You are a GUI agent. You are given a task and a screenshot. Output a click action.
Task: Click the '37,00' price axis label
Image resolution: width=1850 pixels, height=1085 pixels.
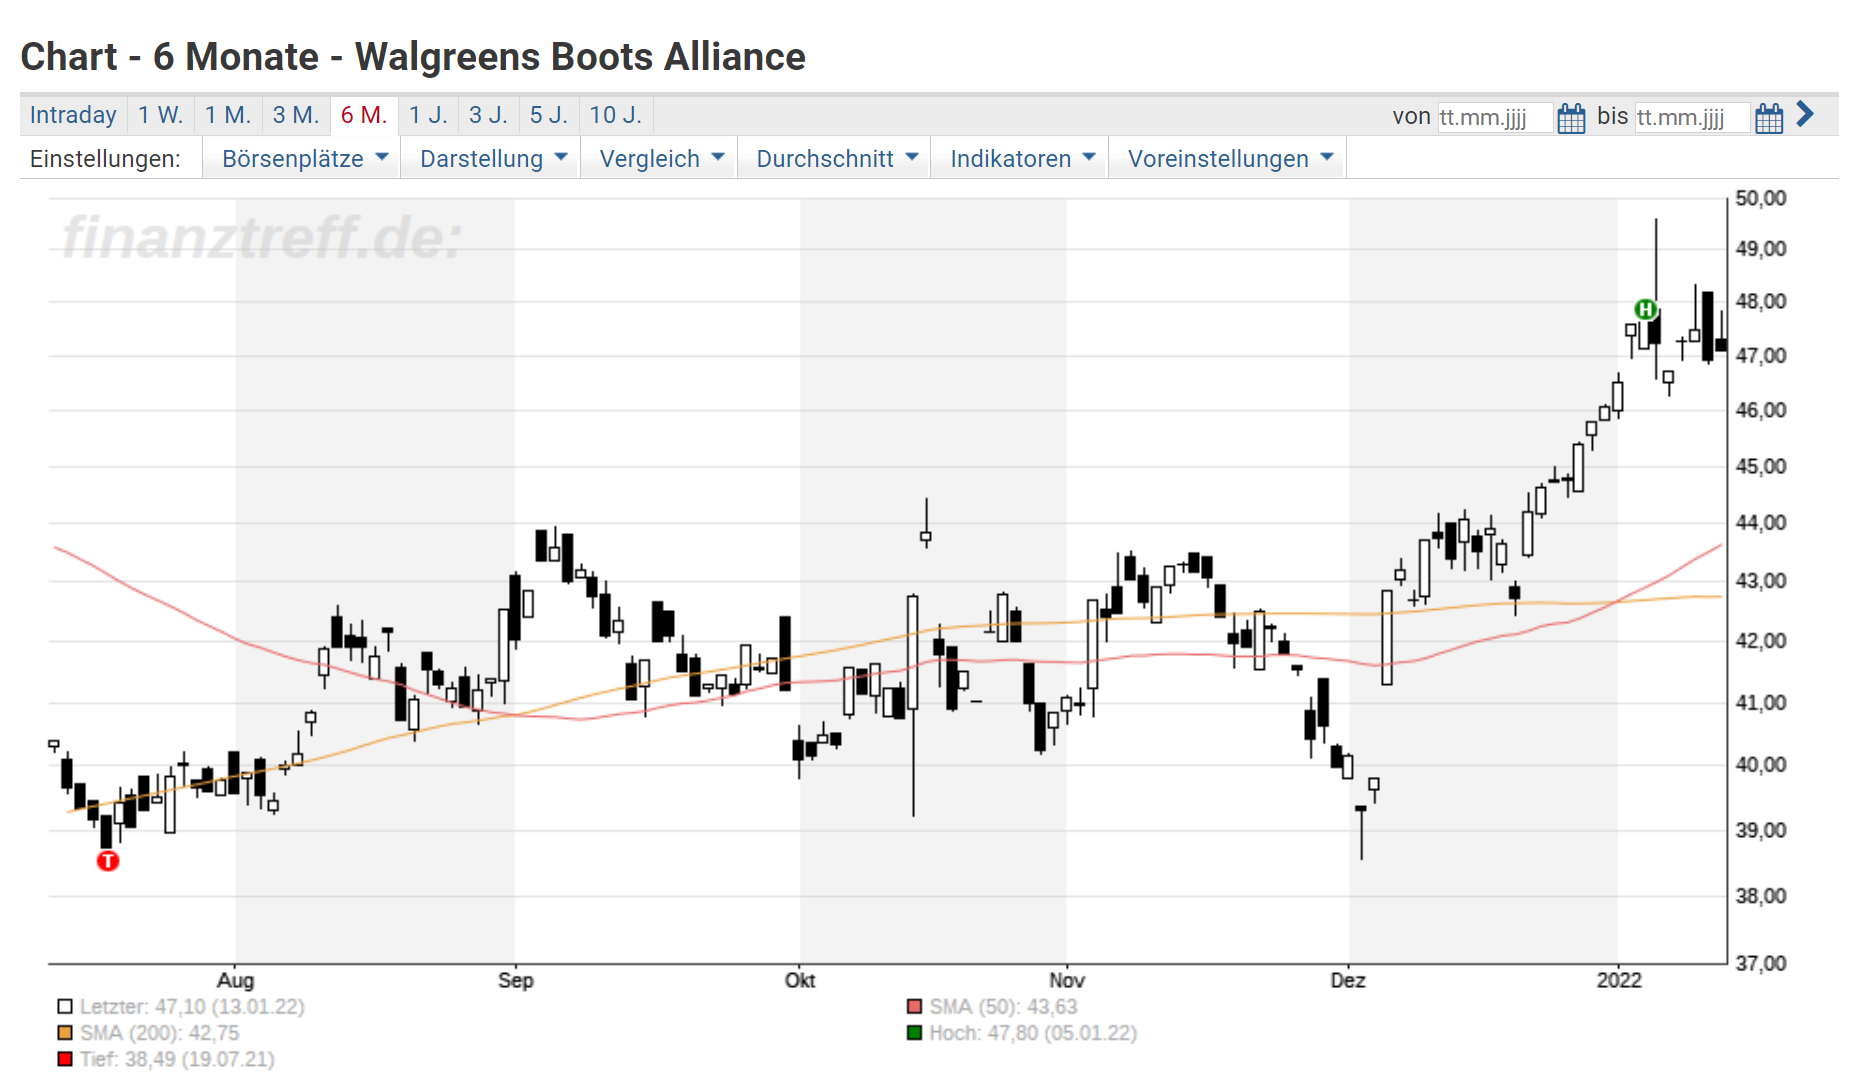(x=1761, y=963)
